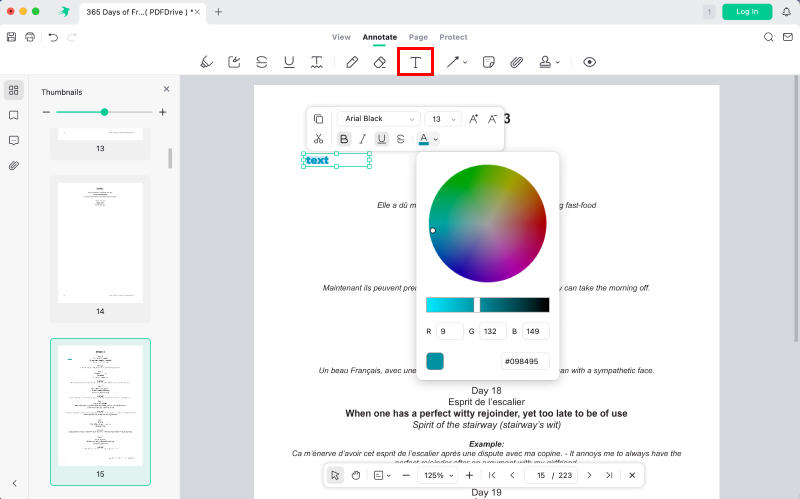Screen dimensions: 800x499
Task: Increase font size with larger A
Action: click(x=473, y=119)
